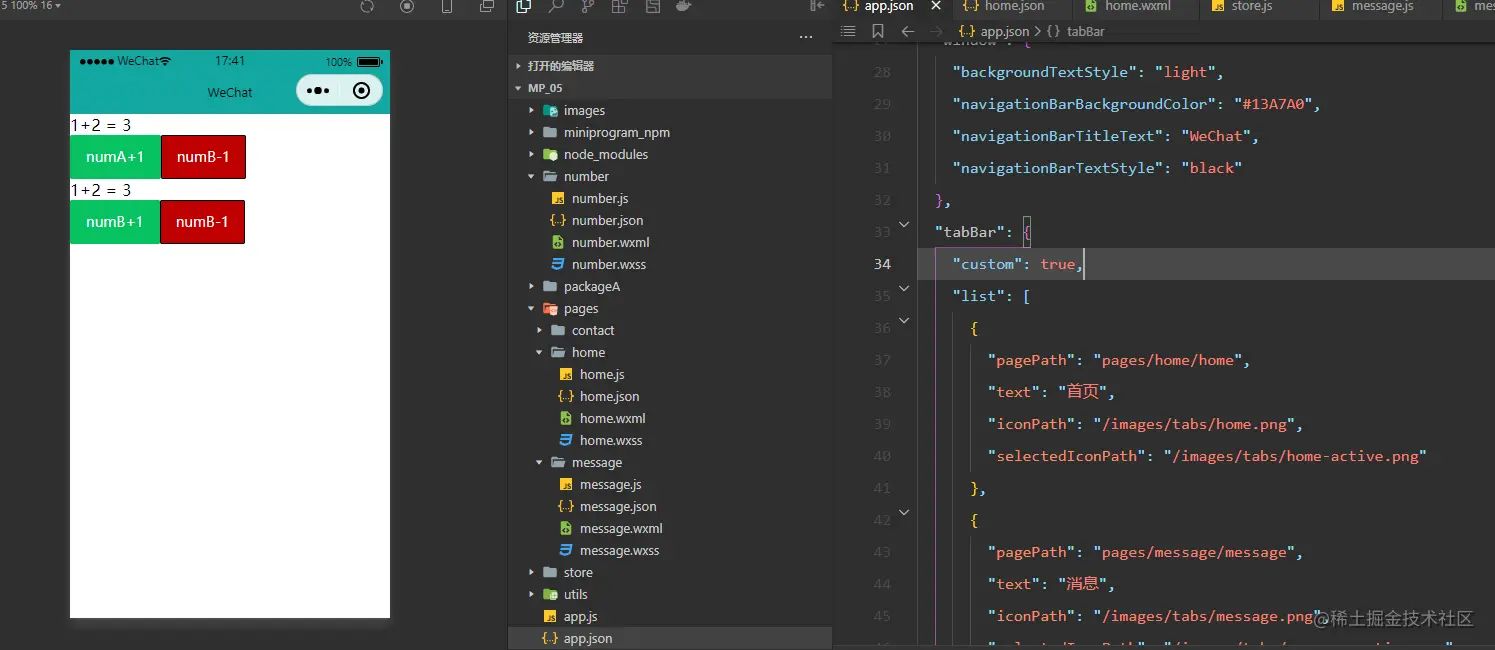Collapse the home folder in tree
Image resolution: width=1495 pixels, height=650 pixels.
pyautogui.click(x=670, y=352)
